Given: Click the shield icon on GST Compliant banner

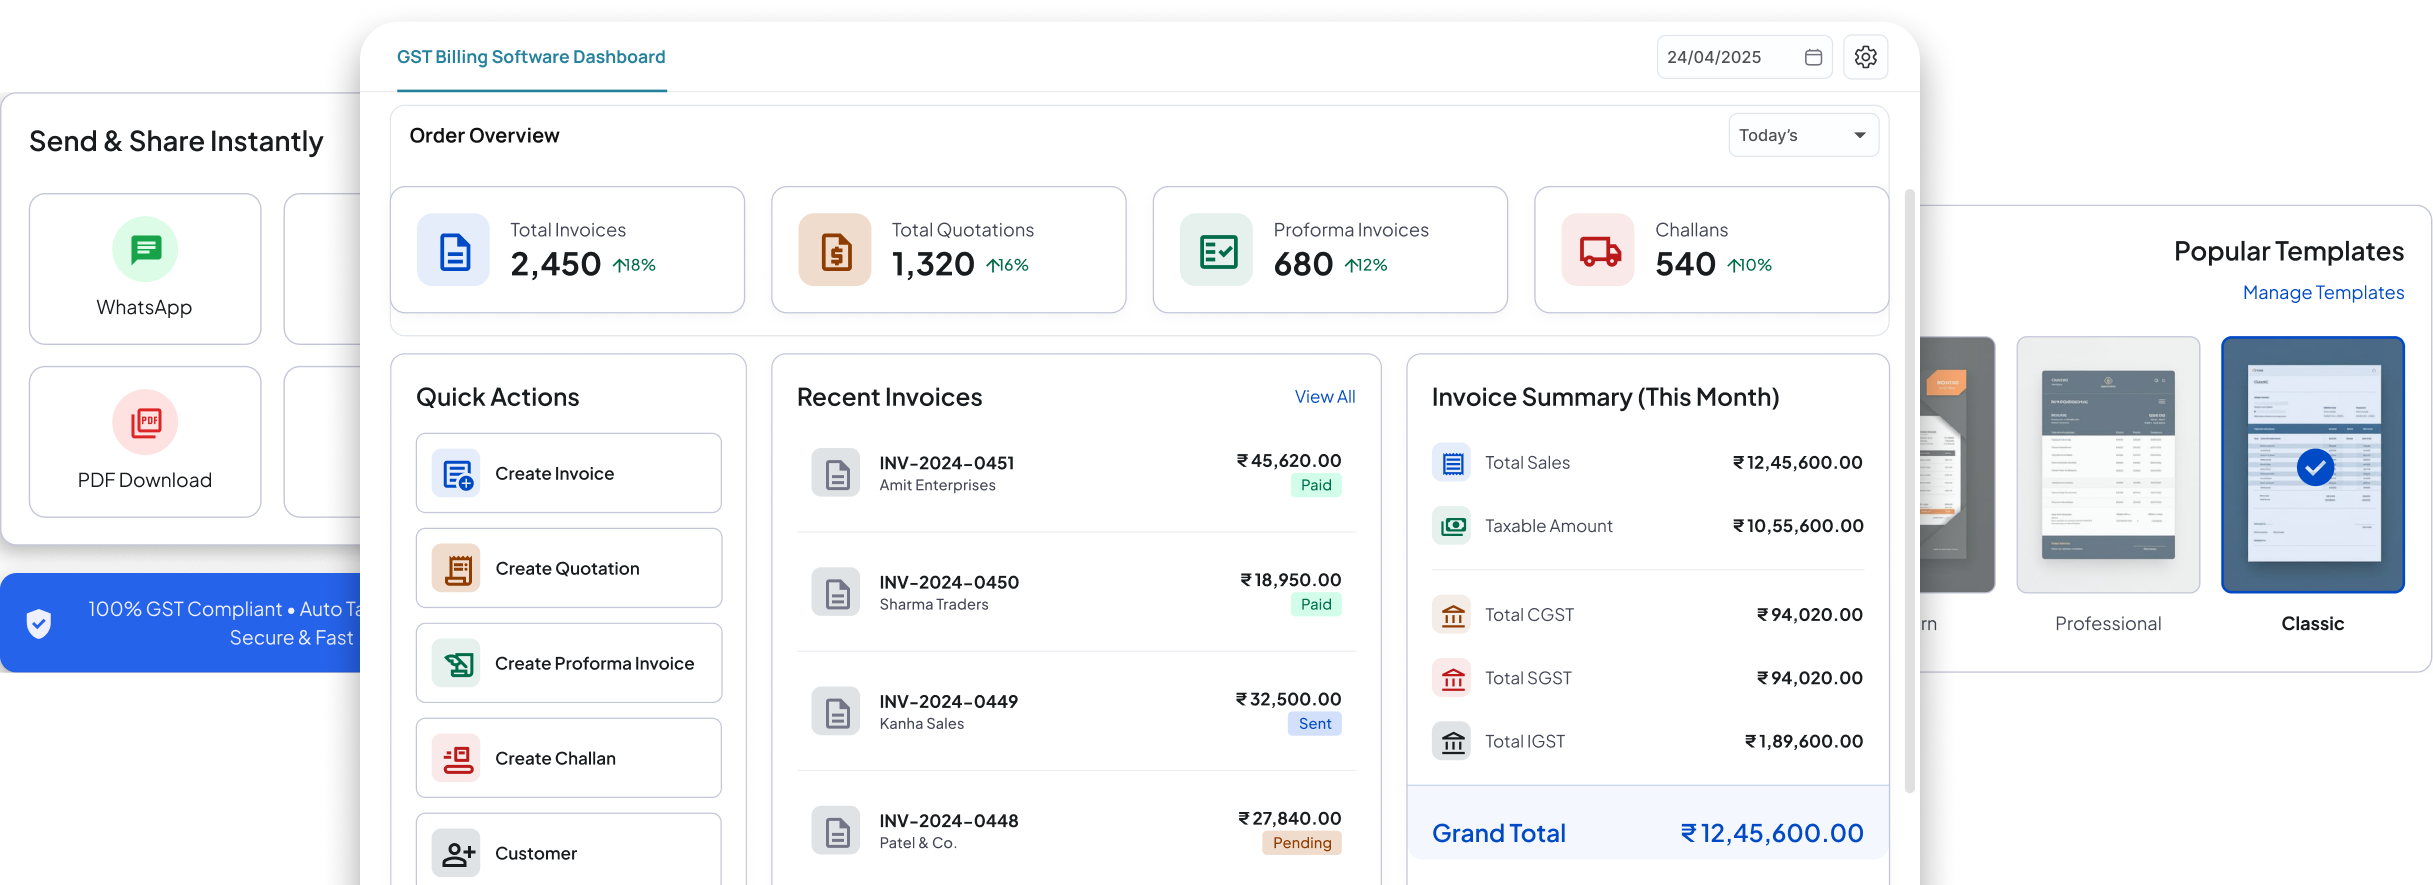Looking at the screenshot, I should click(x=39, y=623).
